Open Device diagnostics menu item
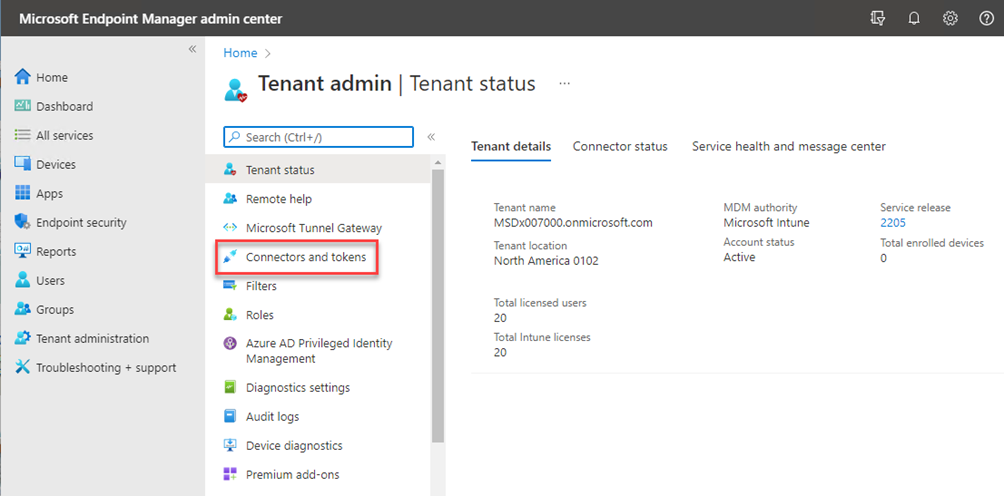 318,445
